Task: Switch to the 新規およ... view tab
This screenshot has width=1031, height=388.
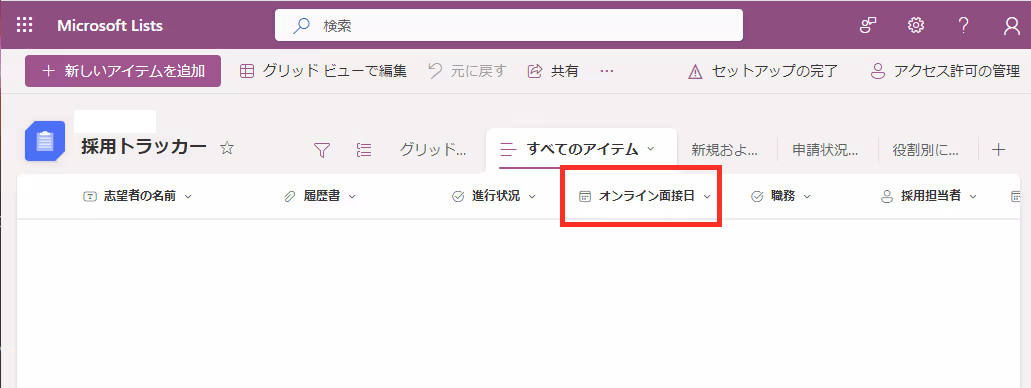Action: [724, 150]
